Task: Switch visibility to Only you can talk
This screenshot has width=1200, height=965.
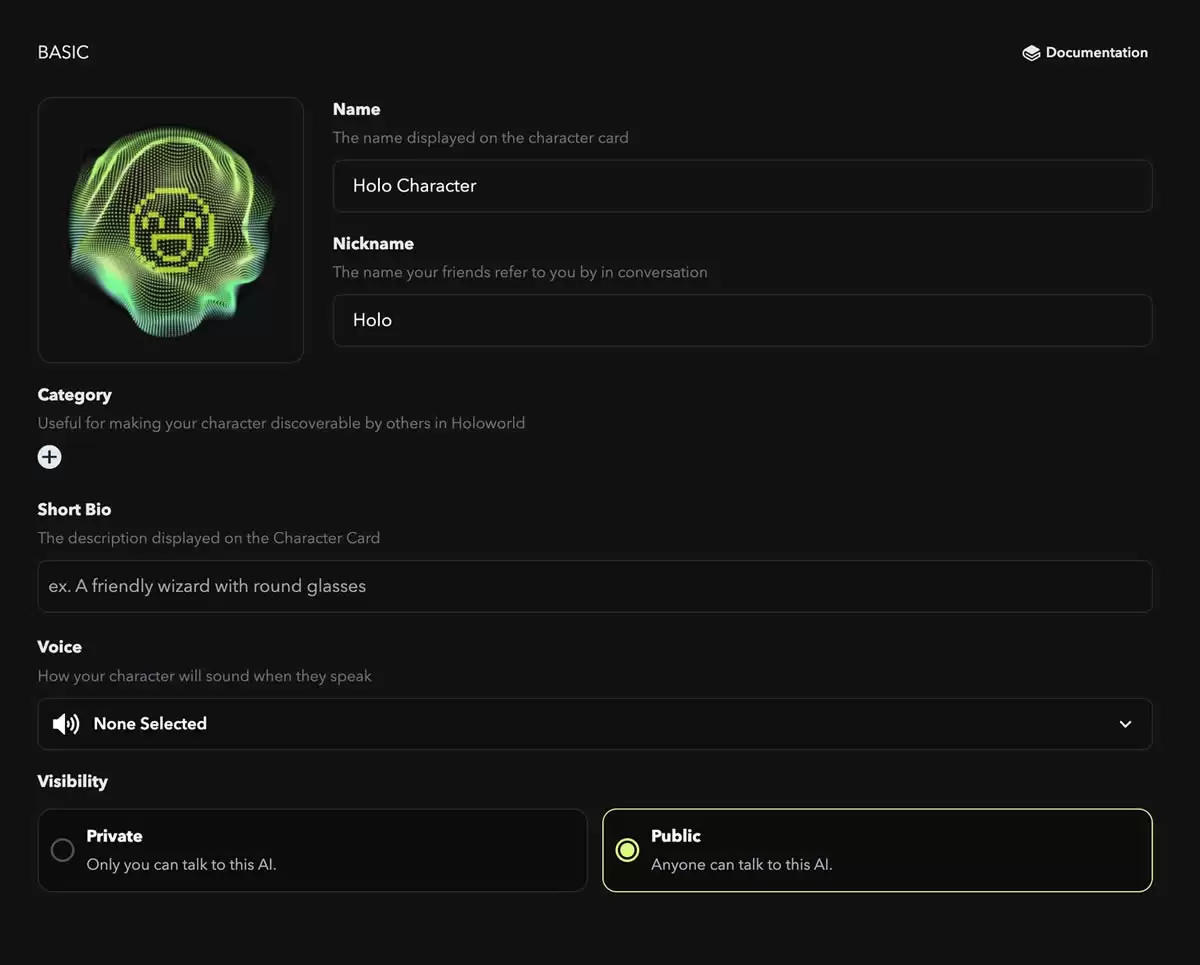Action: click(x=313, y=850)
